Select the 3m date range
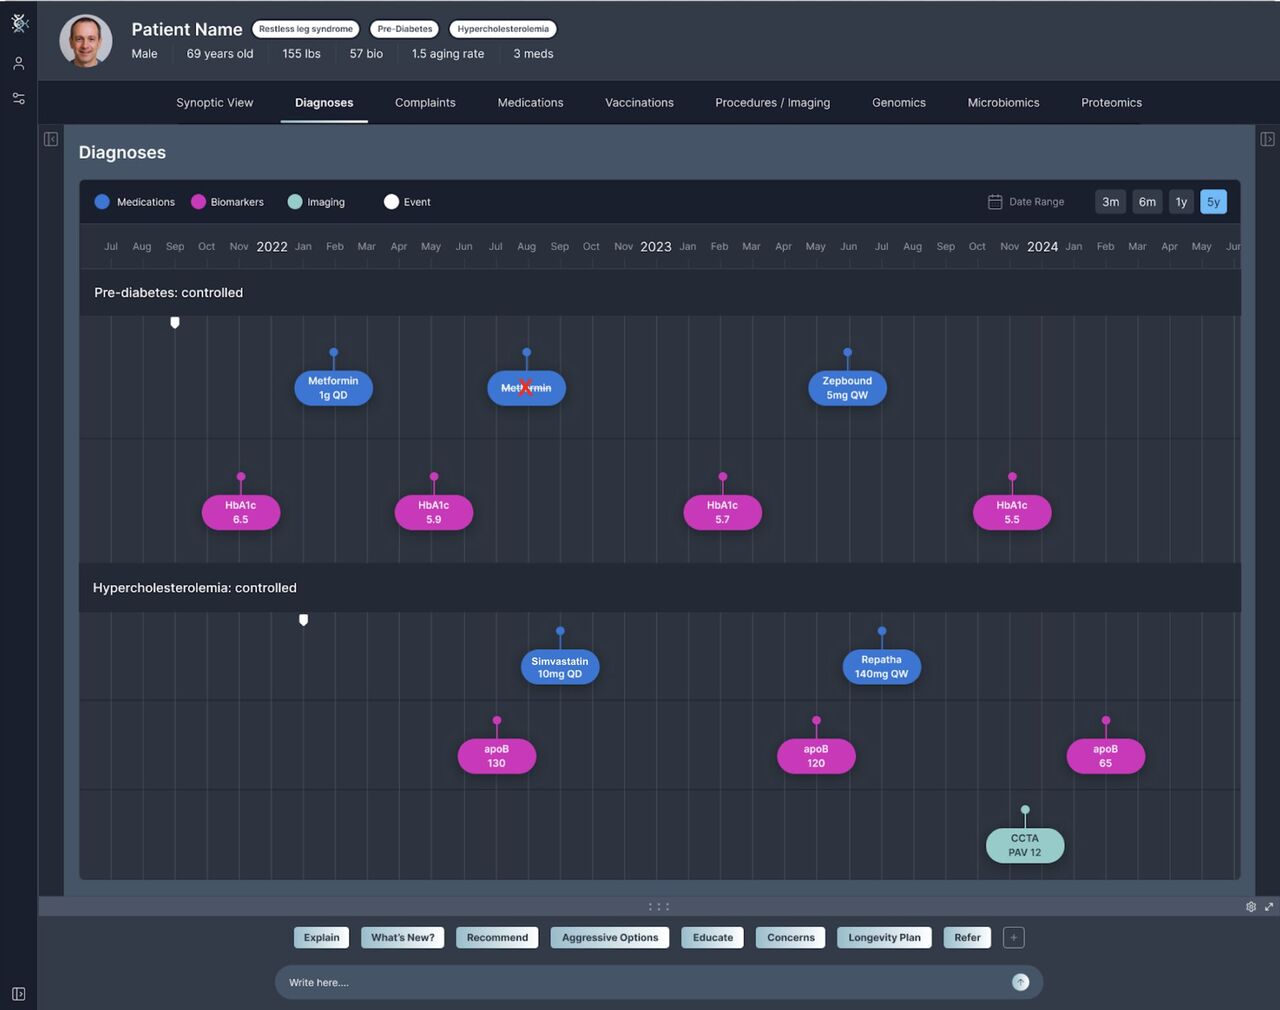The height and width of the screenshot is (1010, 1280). (1111, 202)
